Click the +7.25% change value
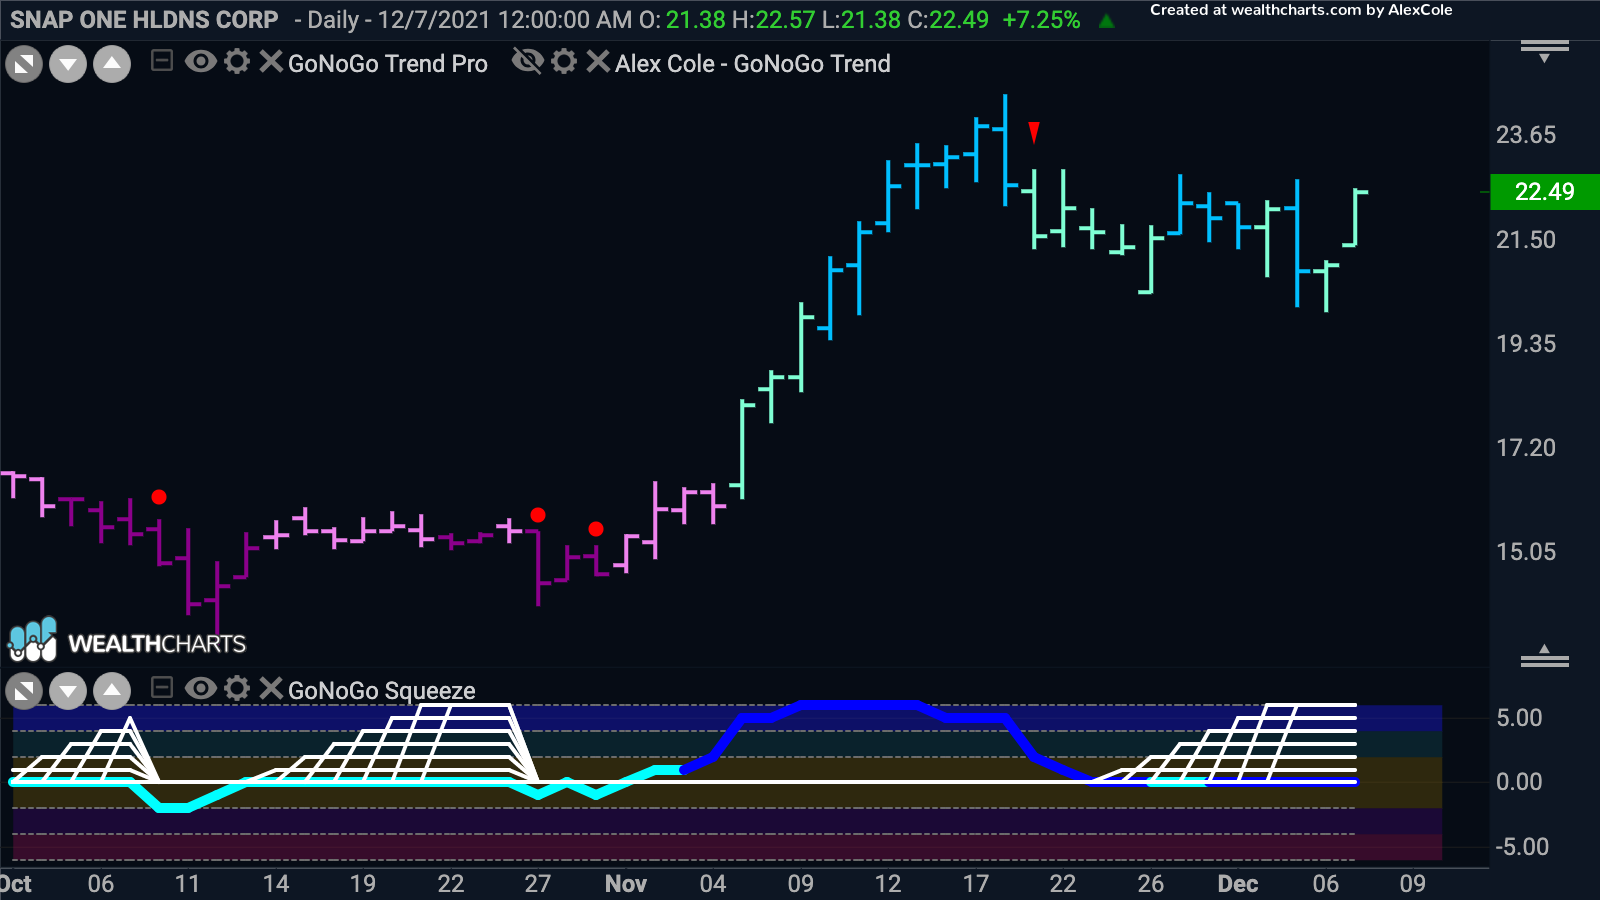Viewport: 1600px width, 900px height. [x=1041, y=20]
